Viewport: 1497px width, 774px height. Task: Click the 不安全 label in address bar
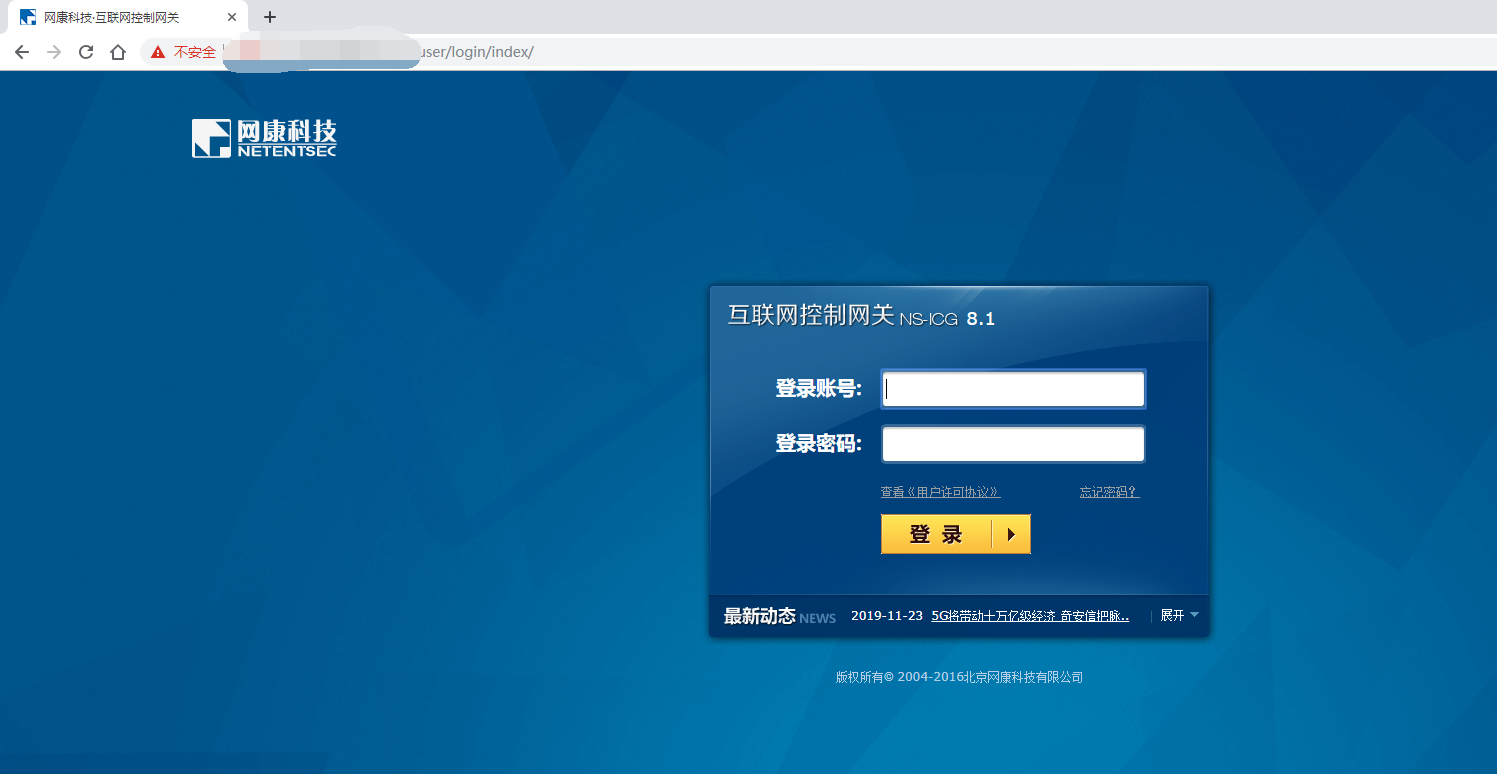tap(195, 52)
